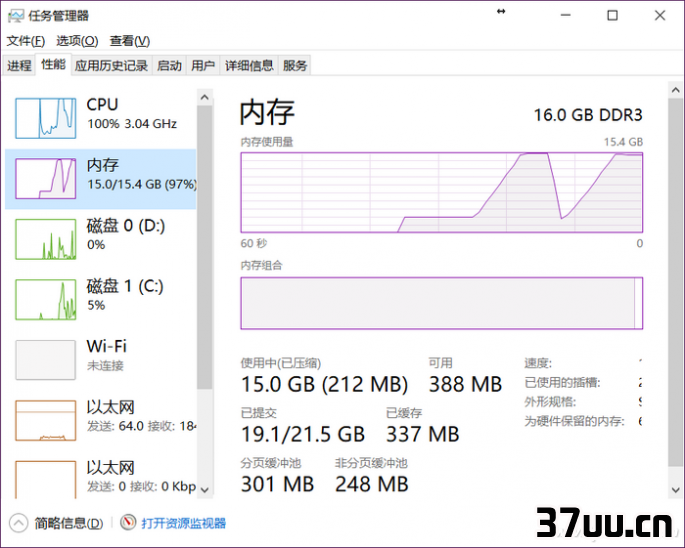Select the CPU usage graph thumbnail
This screenshot has height=548, width=685.
[x=45, y=118]
